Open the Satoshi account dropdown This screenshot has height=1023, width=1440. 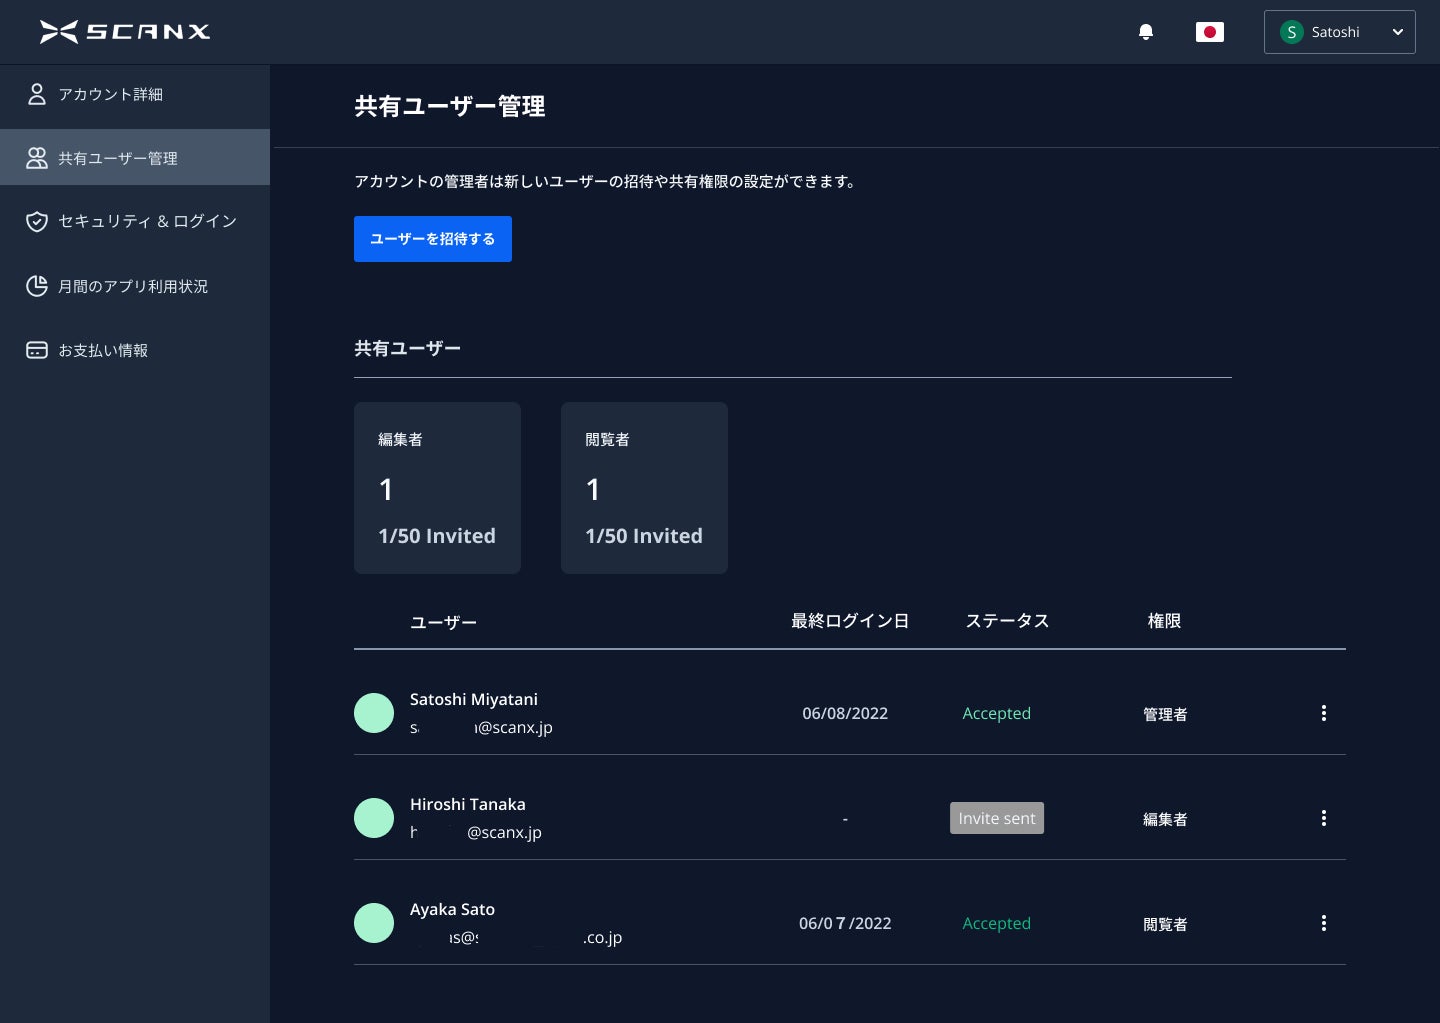click(1340, 32)
